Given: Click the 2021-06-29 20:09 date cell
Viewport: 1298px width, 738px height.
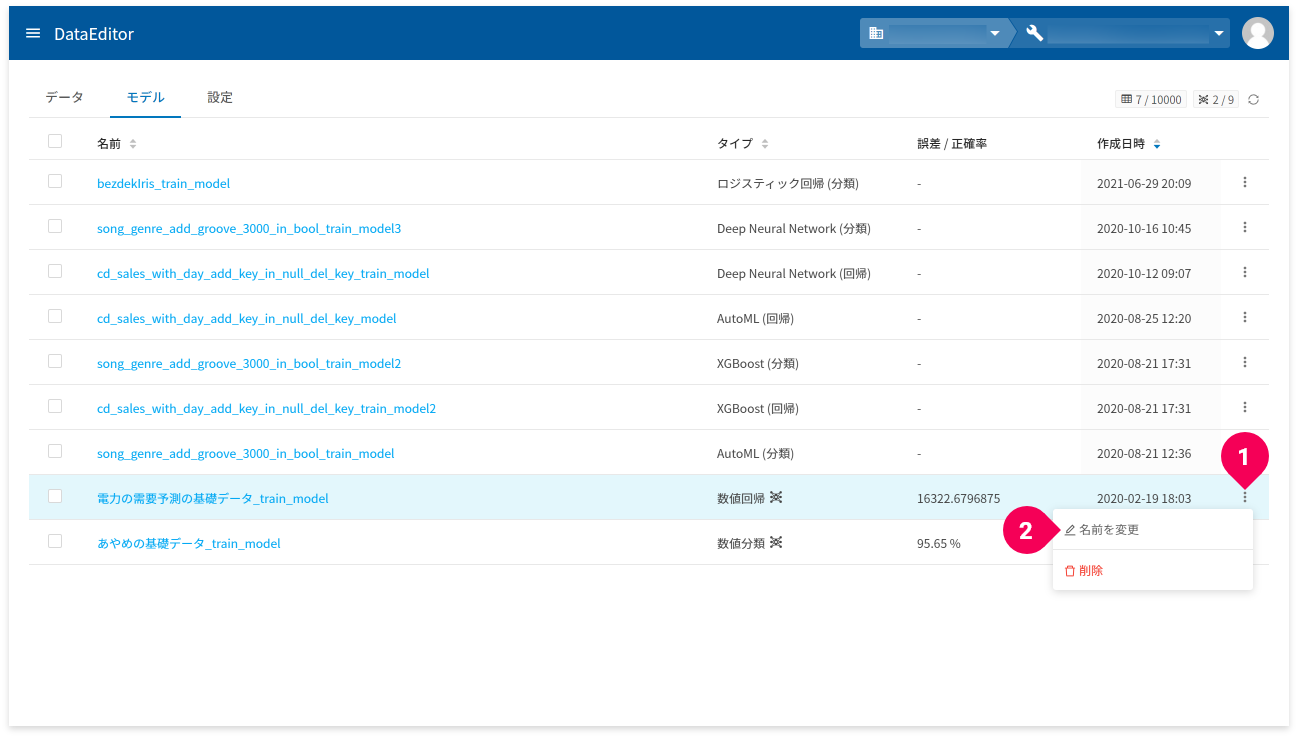Looking at the screenshot, I should point(1144,184).
